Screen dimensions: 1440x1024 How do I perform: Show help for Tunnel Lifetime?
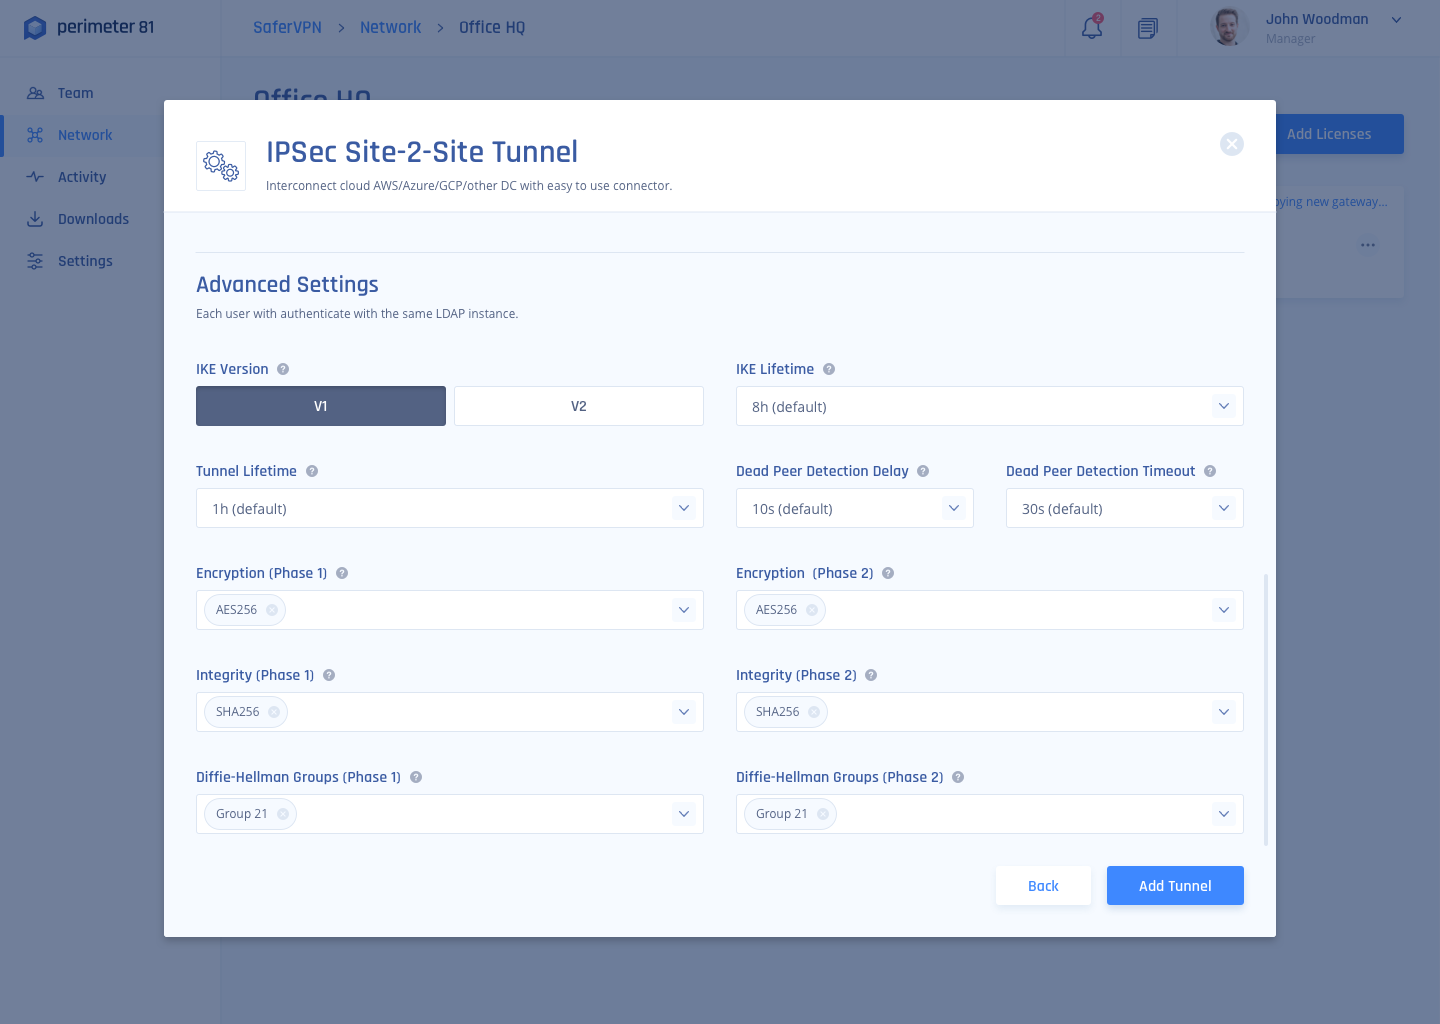click(x=312, y=471)
